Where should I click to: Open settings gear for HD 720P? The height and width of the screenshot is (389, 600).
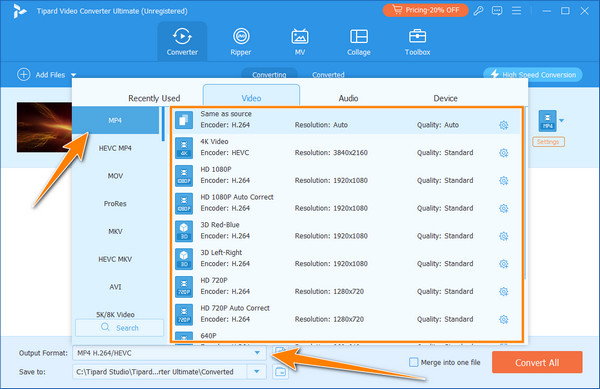click(x=504, y=291)
